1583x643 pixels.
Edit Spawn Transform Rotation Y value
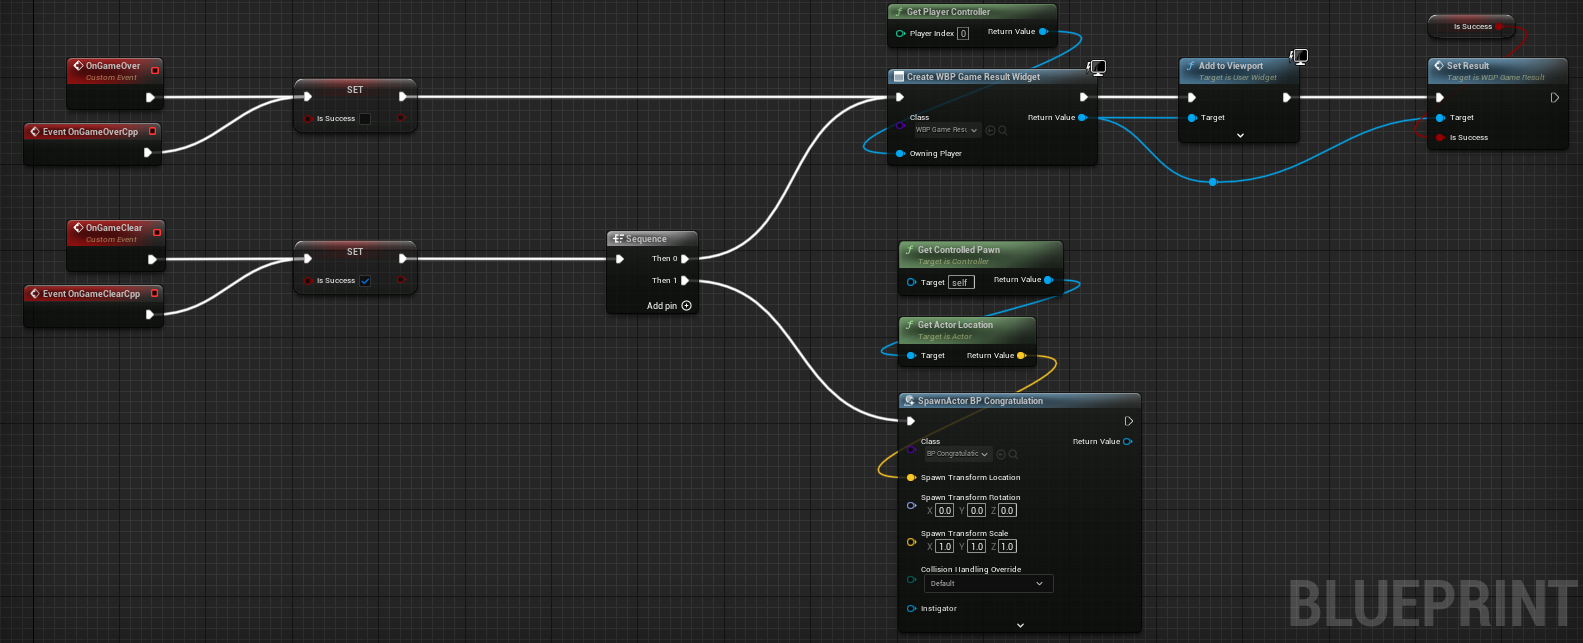coord(976,510)
